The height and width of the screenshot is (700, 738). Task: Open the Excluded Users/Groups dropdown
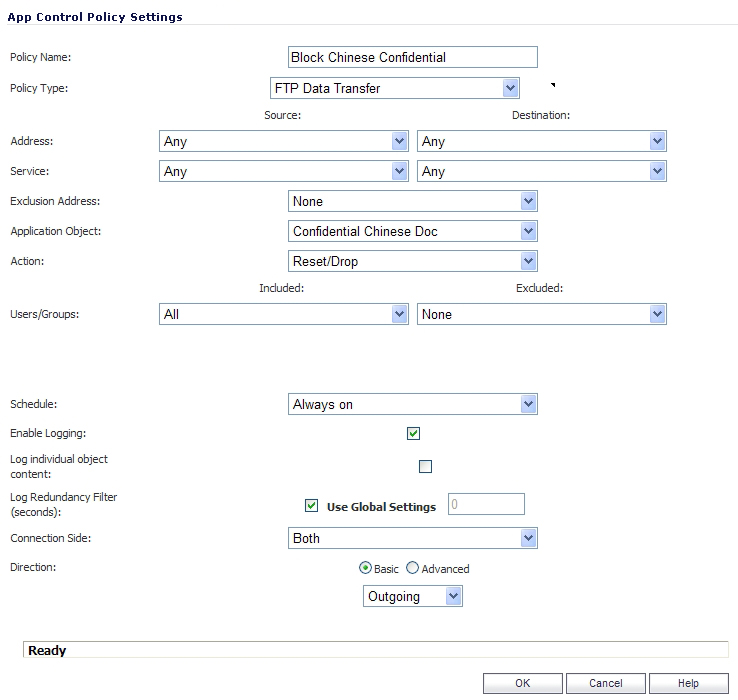[542, 314]
